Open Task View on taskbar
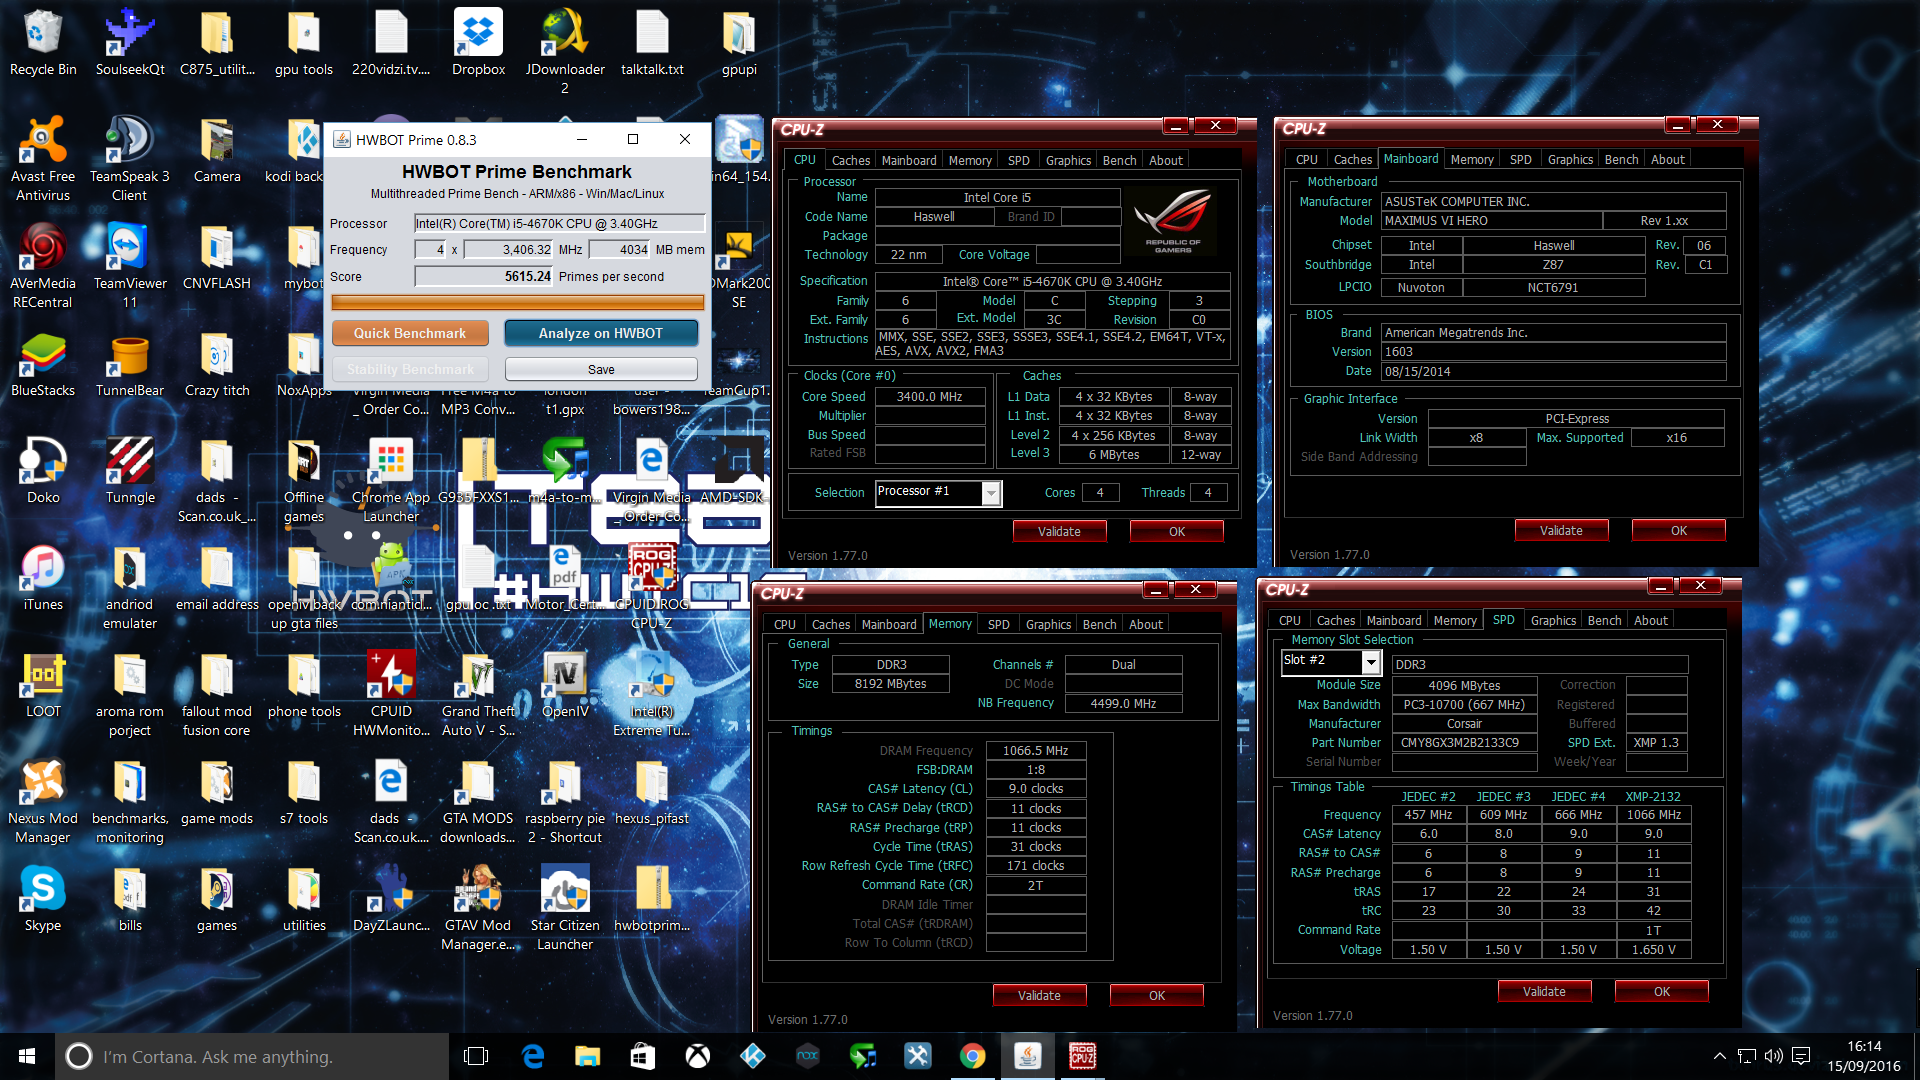Viewport: 1920px width, 1080px height. point(476,1056)
